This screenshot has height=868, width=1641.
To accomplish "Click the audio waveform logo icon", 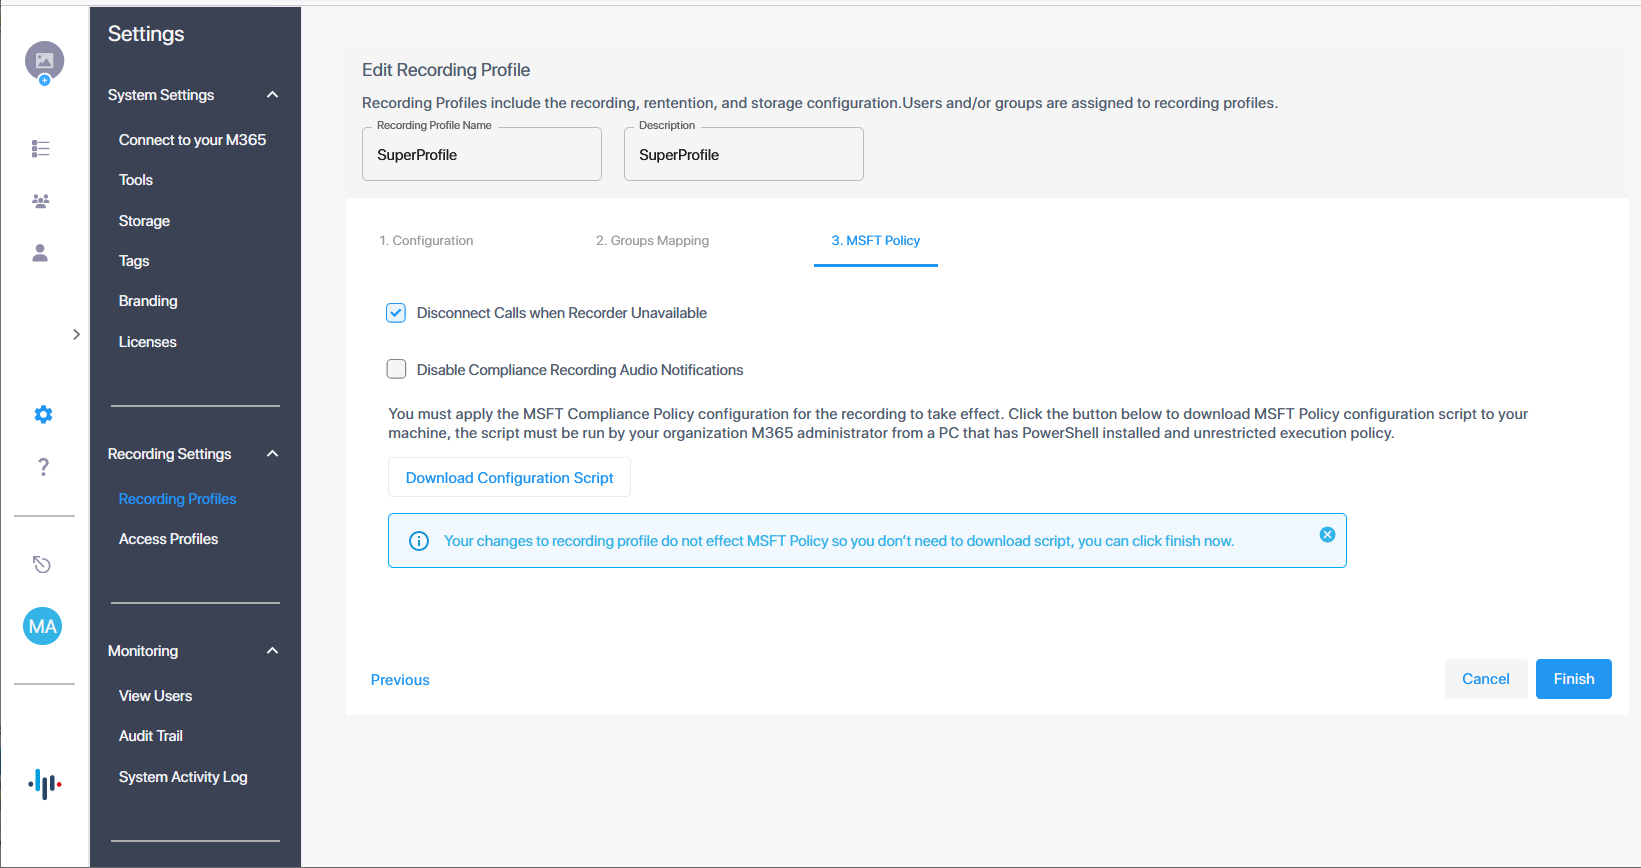I will tap(45, 784).
